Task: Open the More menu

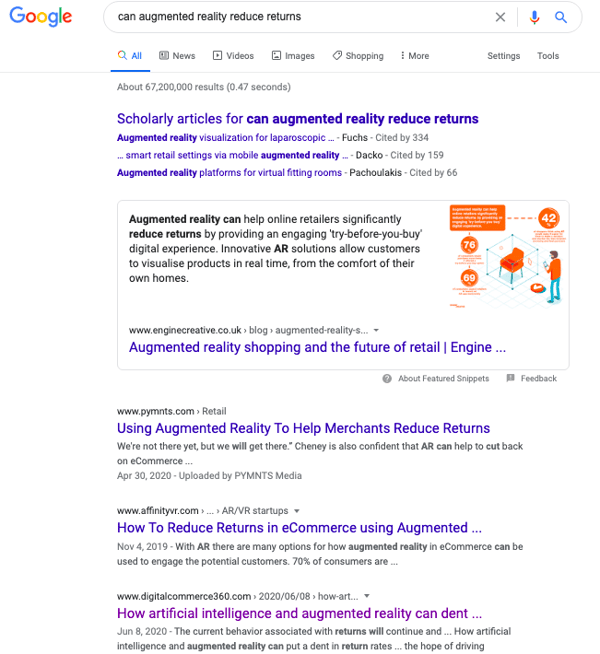Action: click(415, 56)
